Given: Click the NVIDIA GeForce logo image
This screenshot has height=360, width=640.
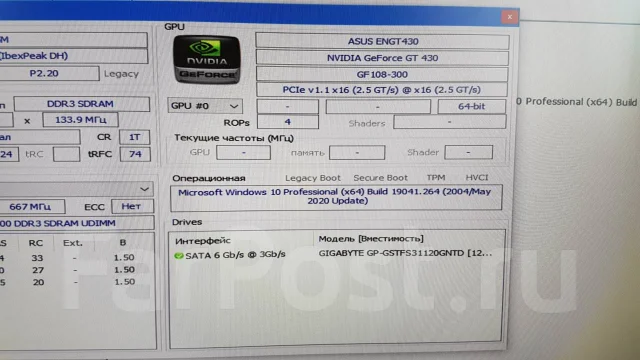Looking at the screenshot, I should [207, 60].
